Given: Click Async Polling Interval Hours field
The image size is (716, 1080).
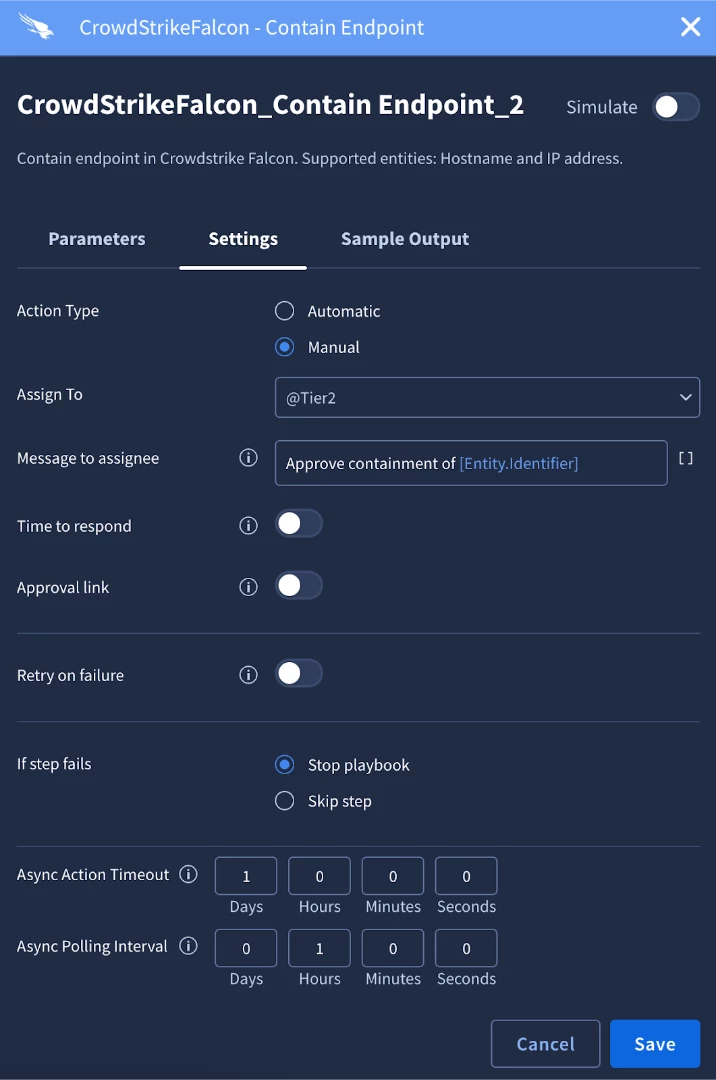Looking at the screenshot, I should [319, 948].
